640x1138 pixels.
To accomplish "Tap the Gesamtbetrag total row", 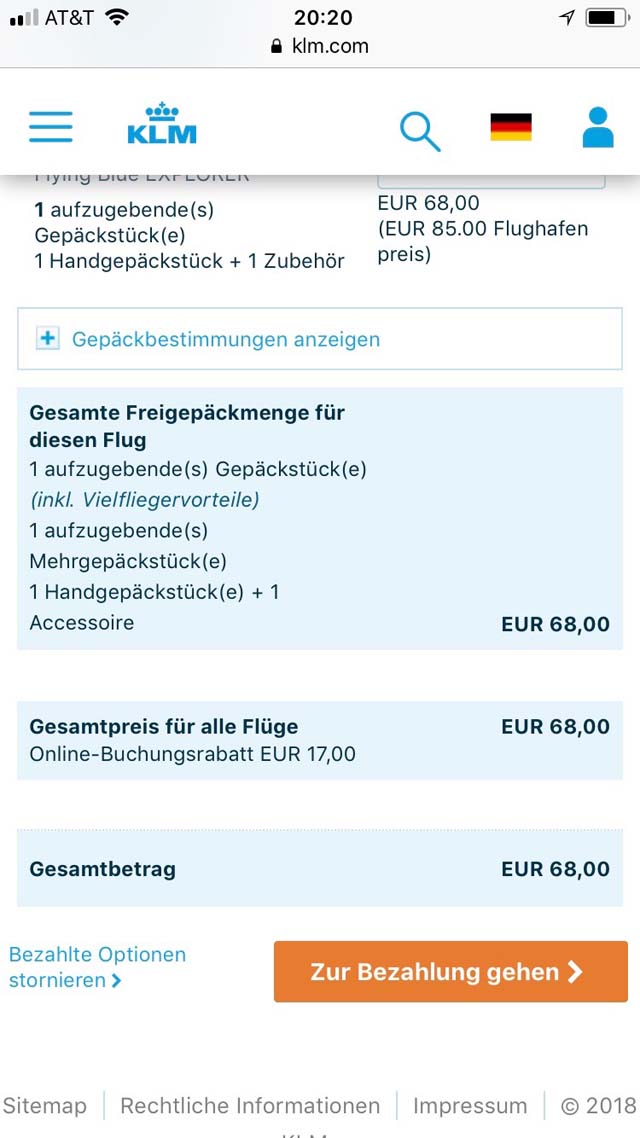I will [320, 869].
